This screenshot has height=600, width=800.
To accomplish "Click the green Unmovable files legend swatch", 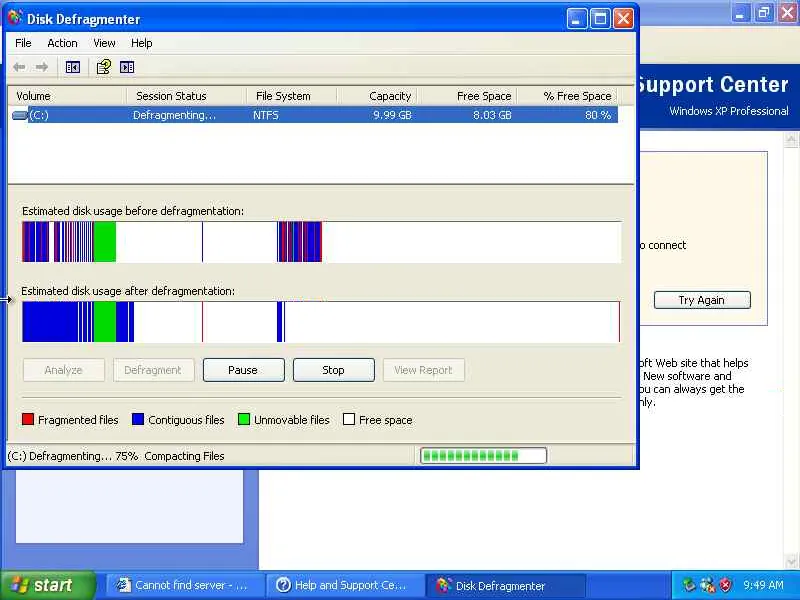I will (244, 419).
